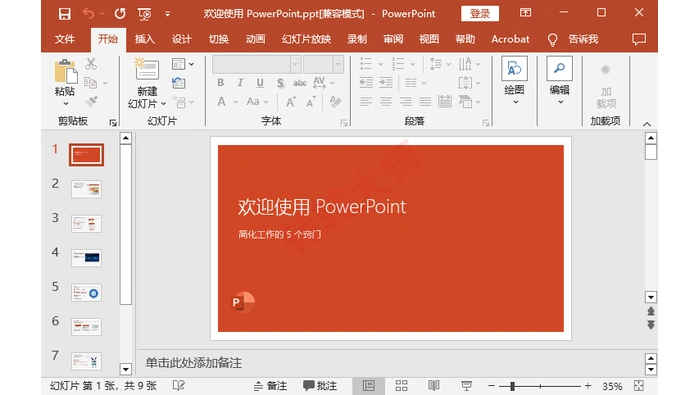Align text left
The image size is (700, 395).
coord(366,102)
